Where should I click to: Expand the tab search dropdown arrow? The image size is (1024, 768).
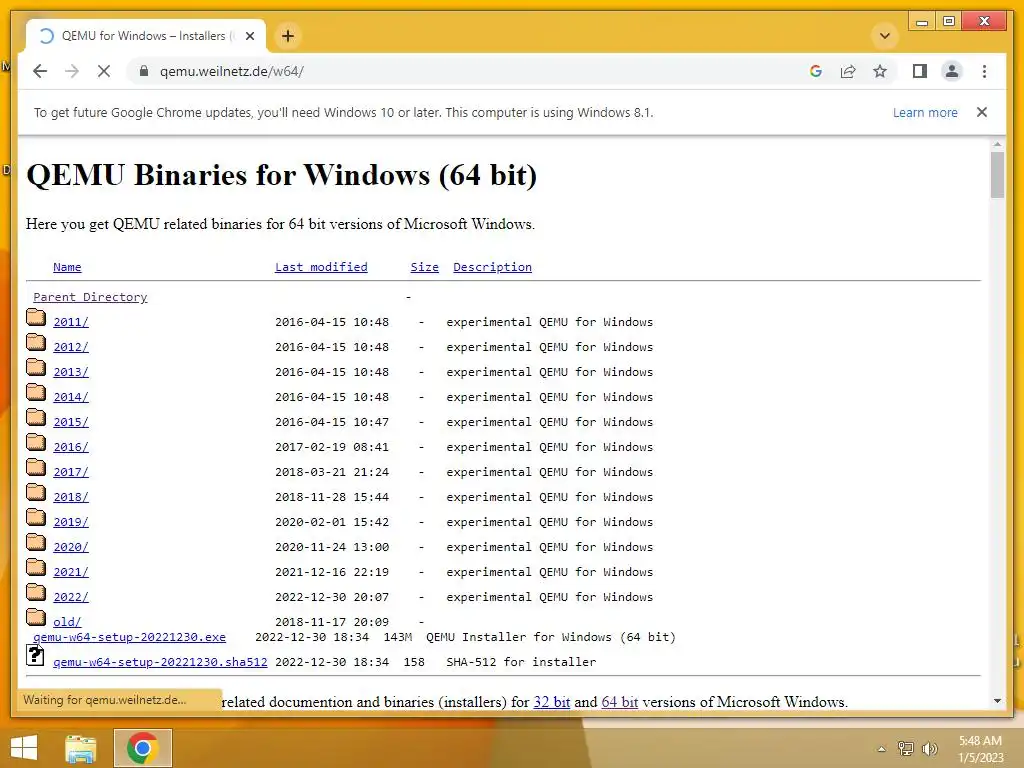[x=885, y=36]
